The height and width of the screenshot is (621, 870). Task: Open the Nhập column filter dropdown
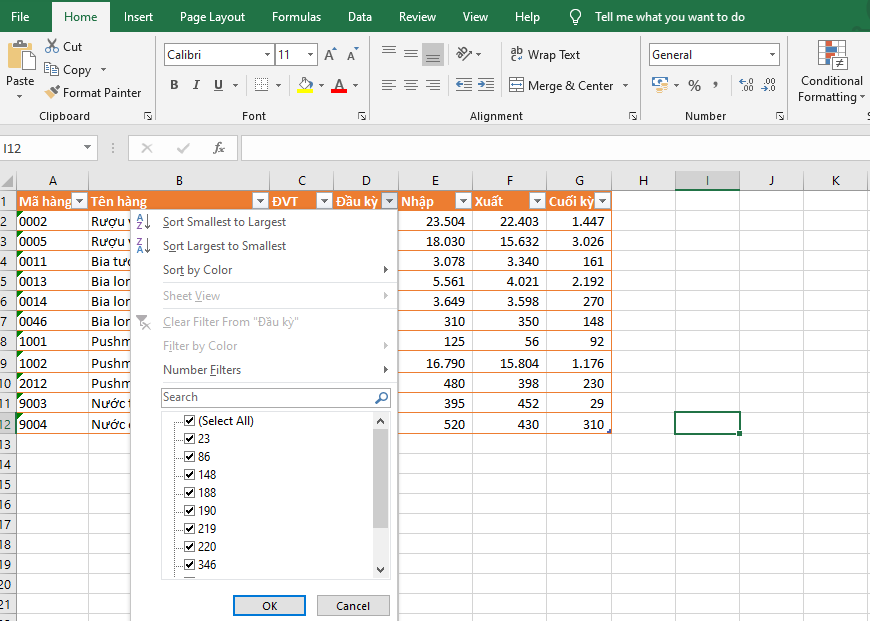coord(462,201)
